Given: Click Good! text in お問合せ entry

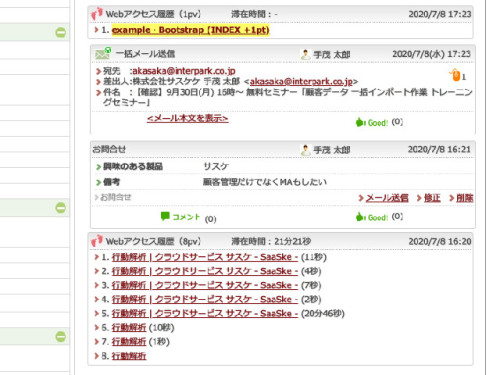Looking at the screenshot, I should 378,217.
